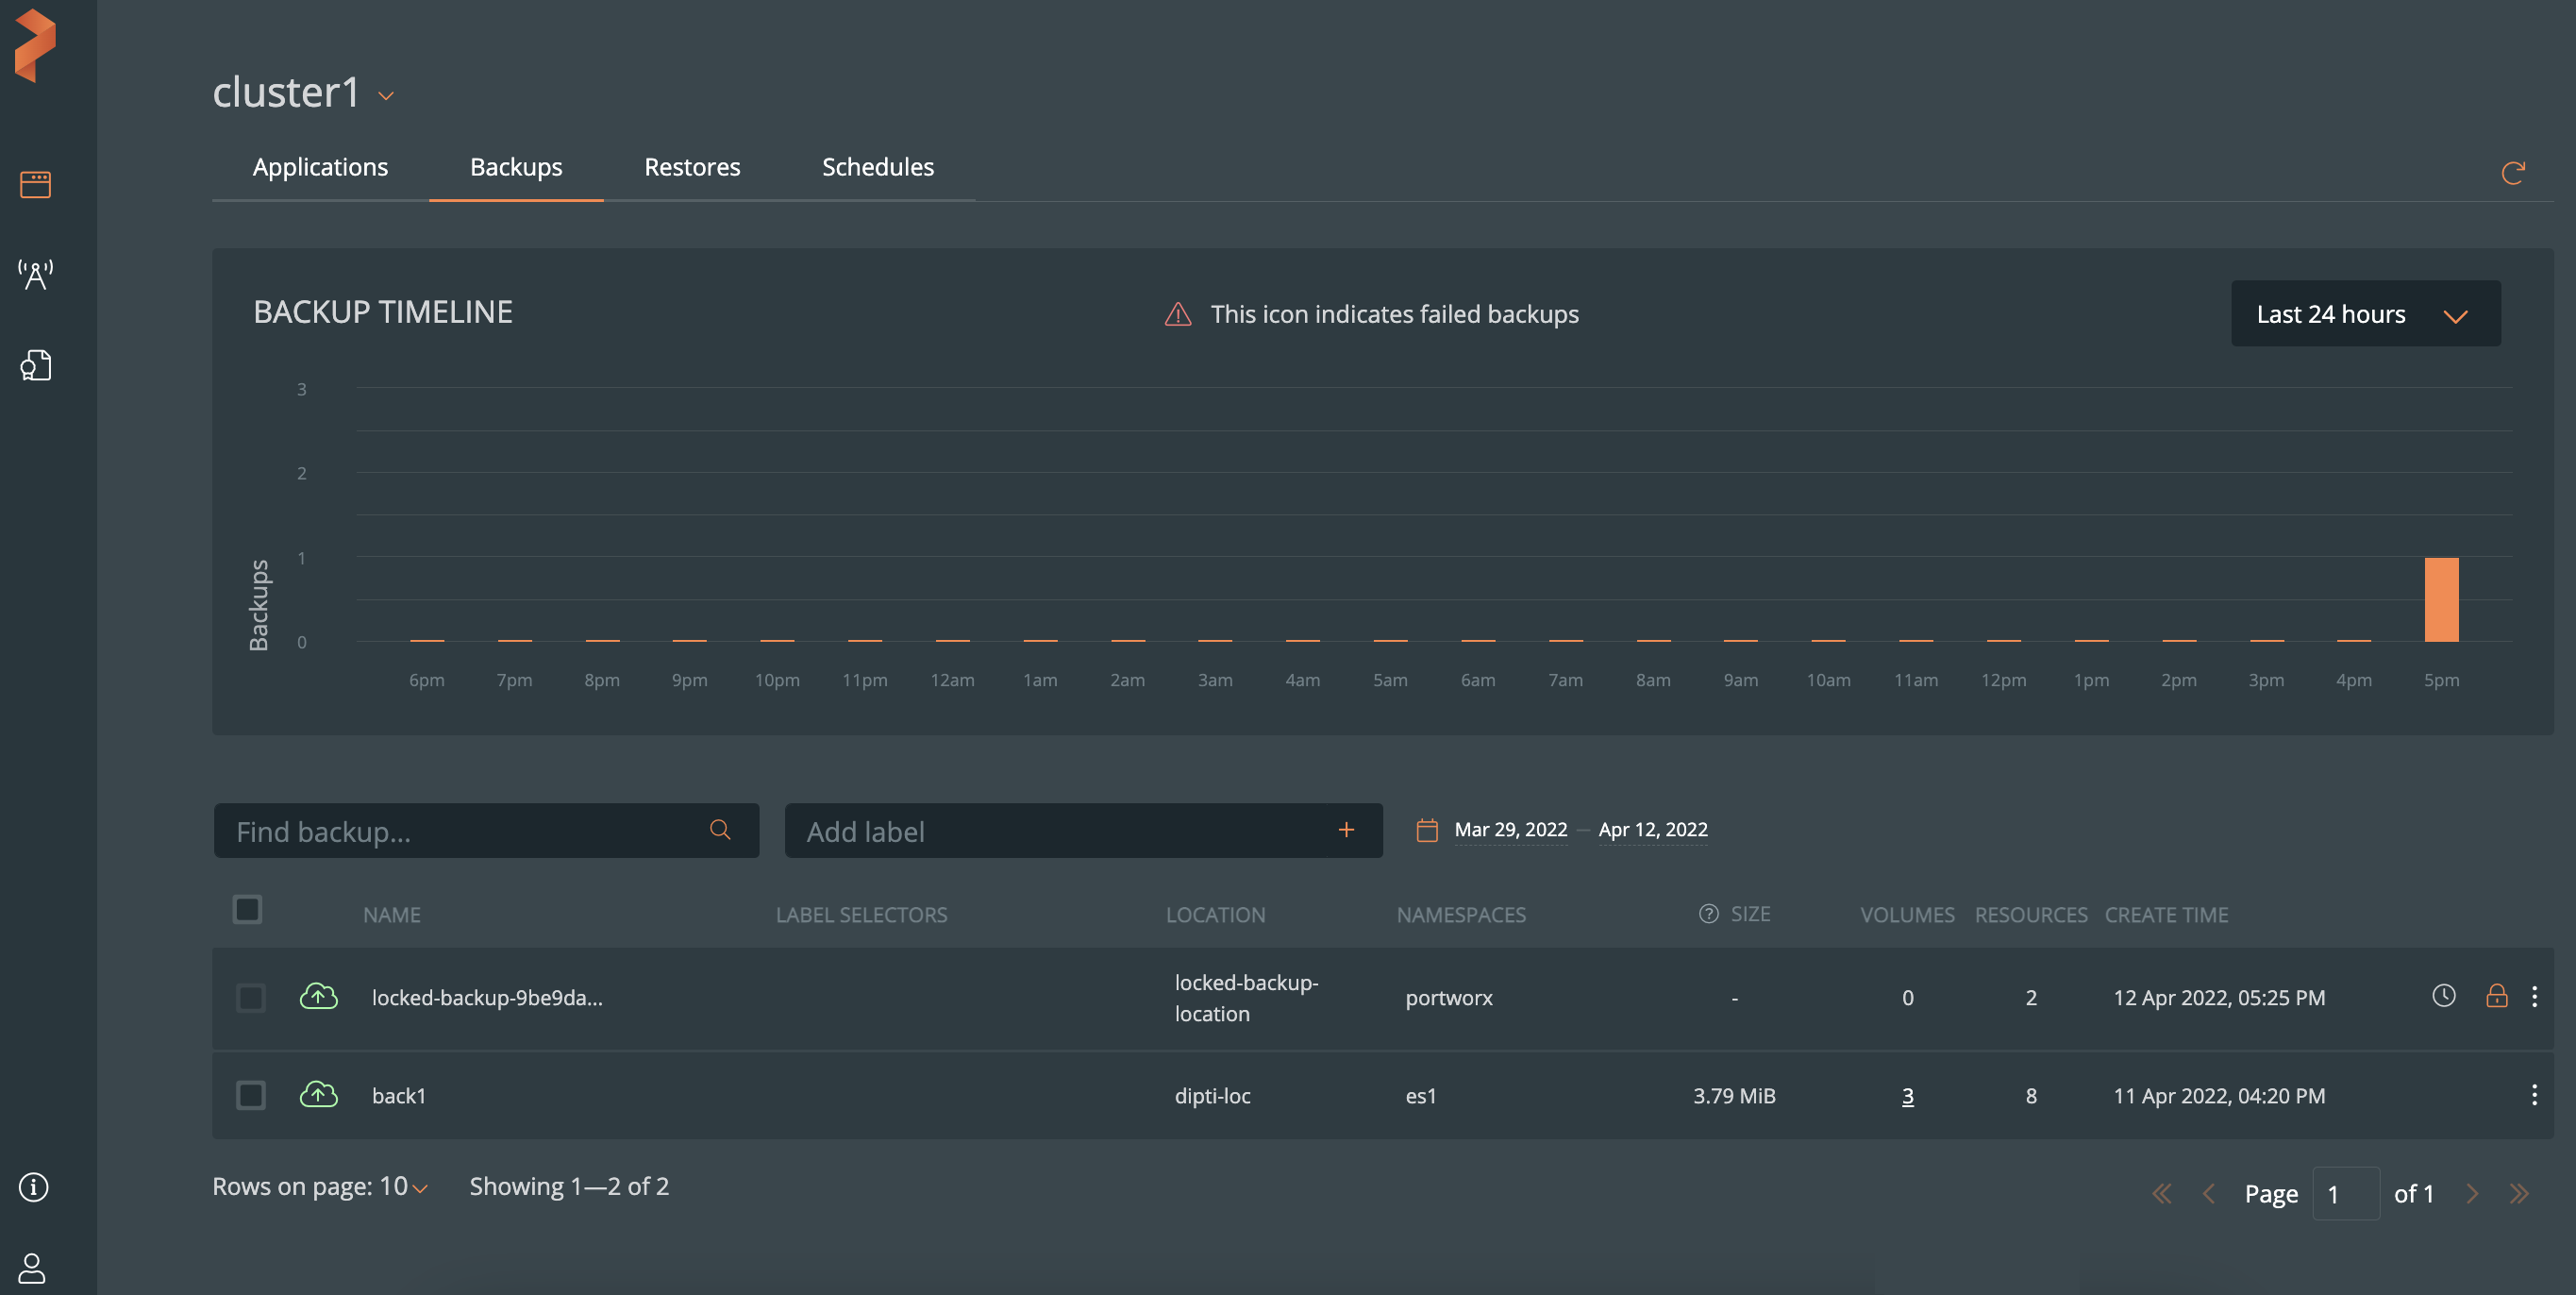Open the applications window icon in sidebar
This screenshot has height=1295, width=2576.
[35, 184]
